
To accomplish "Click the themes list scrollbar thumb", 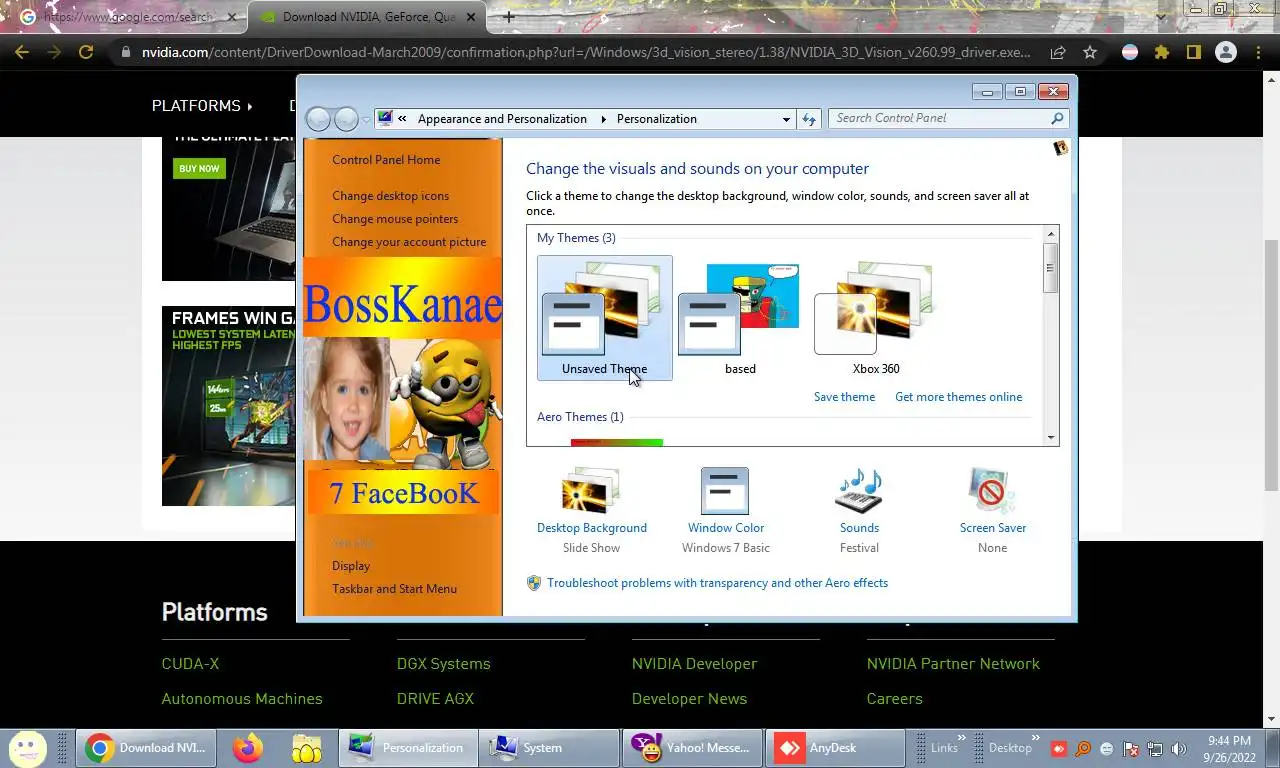I will (x=1050, y=267).
